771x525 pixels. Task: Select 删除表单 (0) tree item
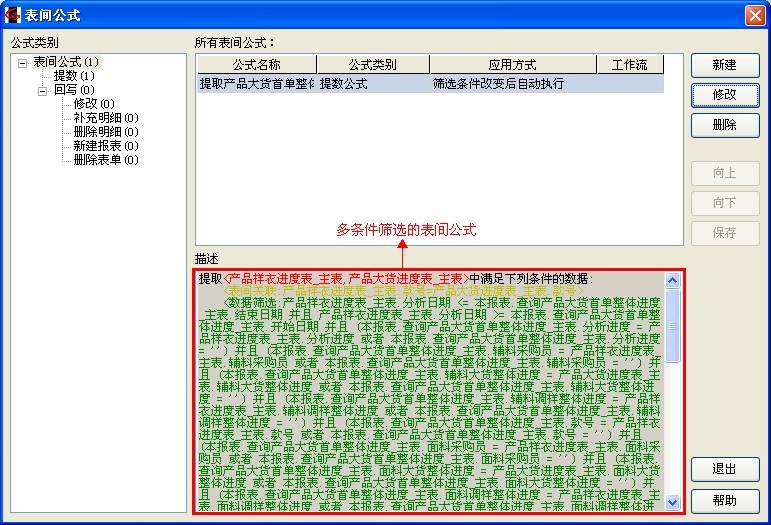coord(105,160)
